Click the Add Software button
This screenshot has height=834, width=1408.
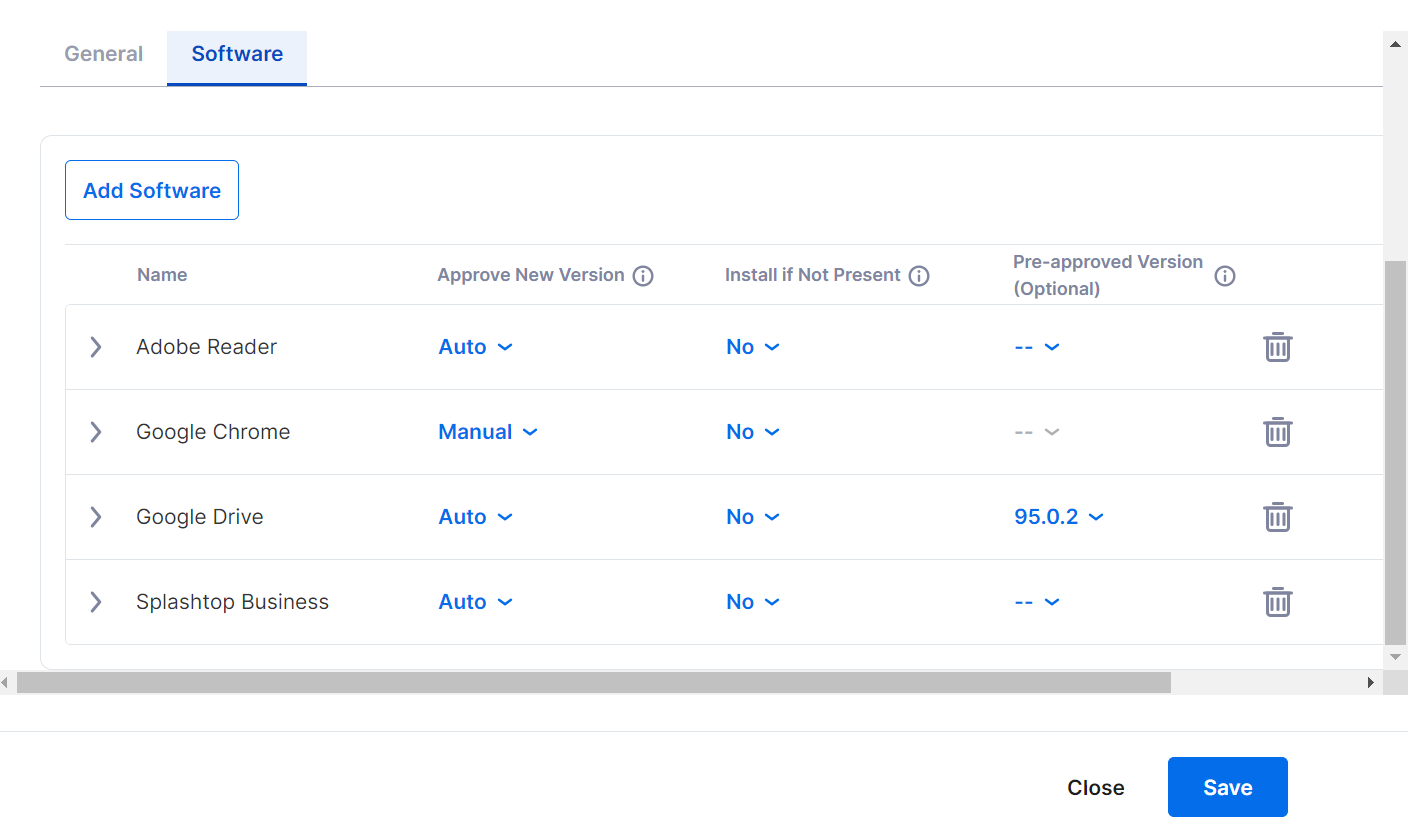152,190
